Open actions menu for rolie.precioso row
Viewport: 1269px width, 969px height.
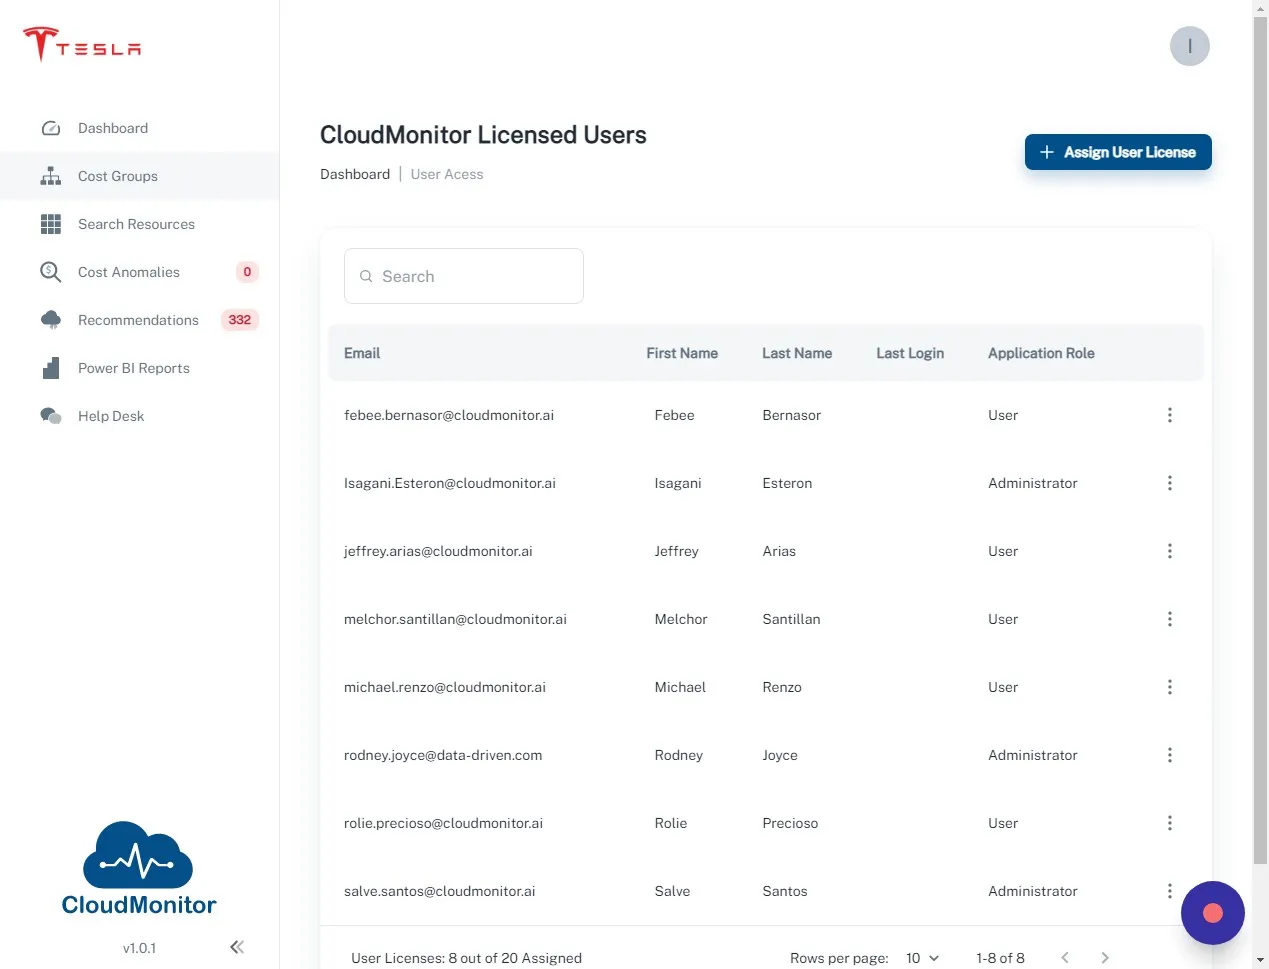[1170, 823]
